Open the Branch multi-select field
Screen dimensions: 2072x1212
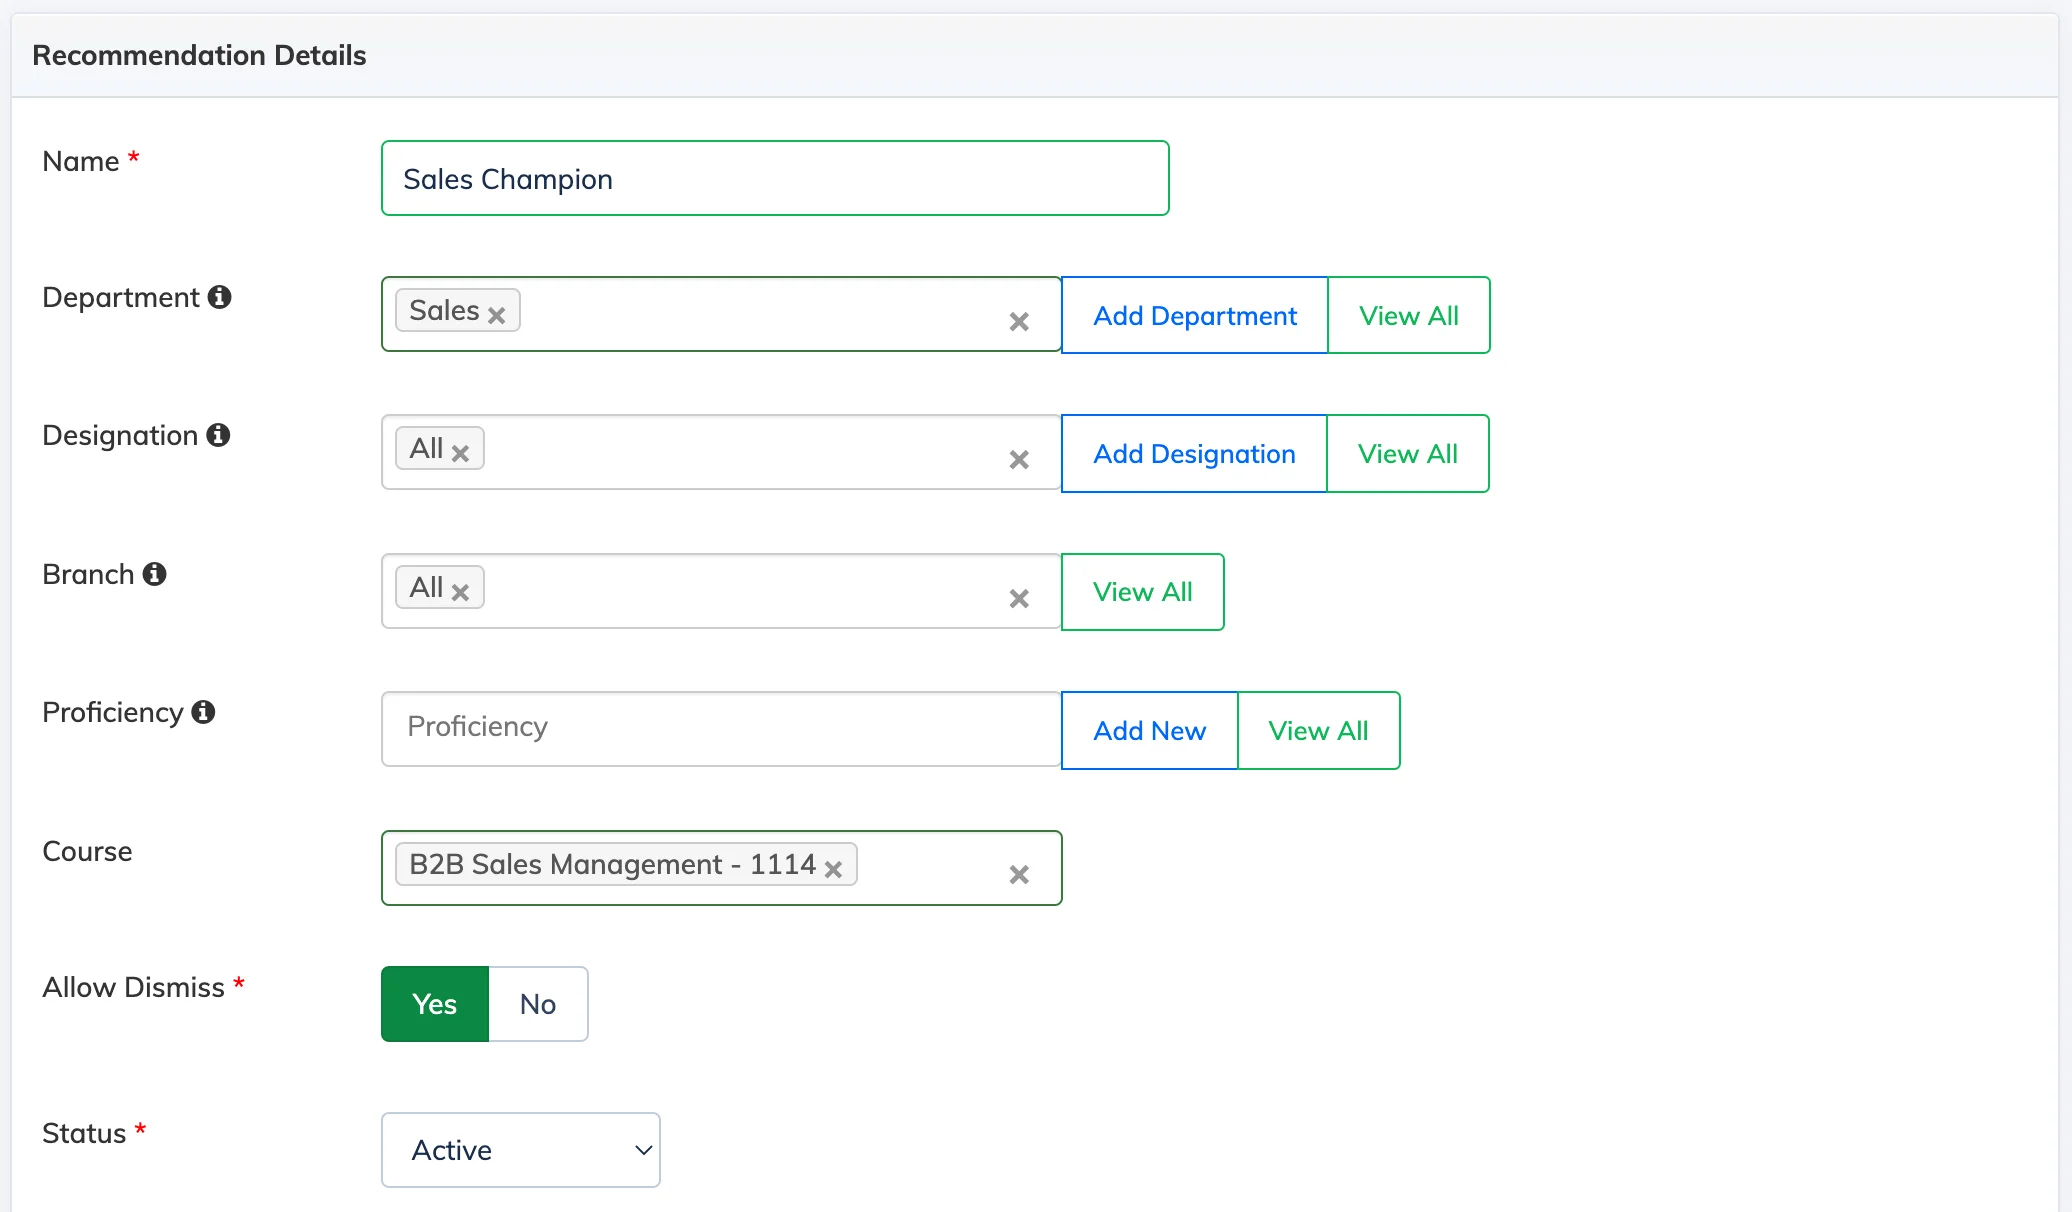(x=721, y=591)
